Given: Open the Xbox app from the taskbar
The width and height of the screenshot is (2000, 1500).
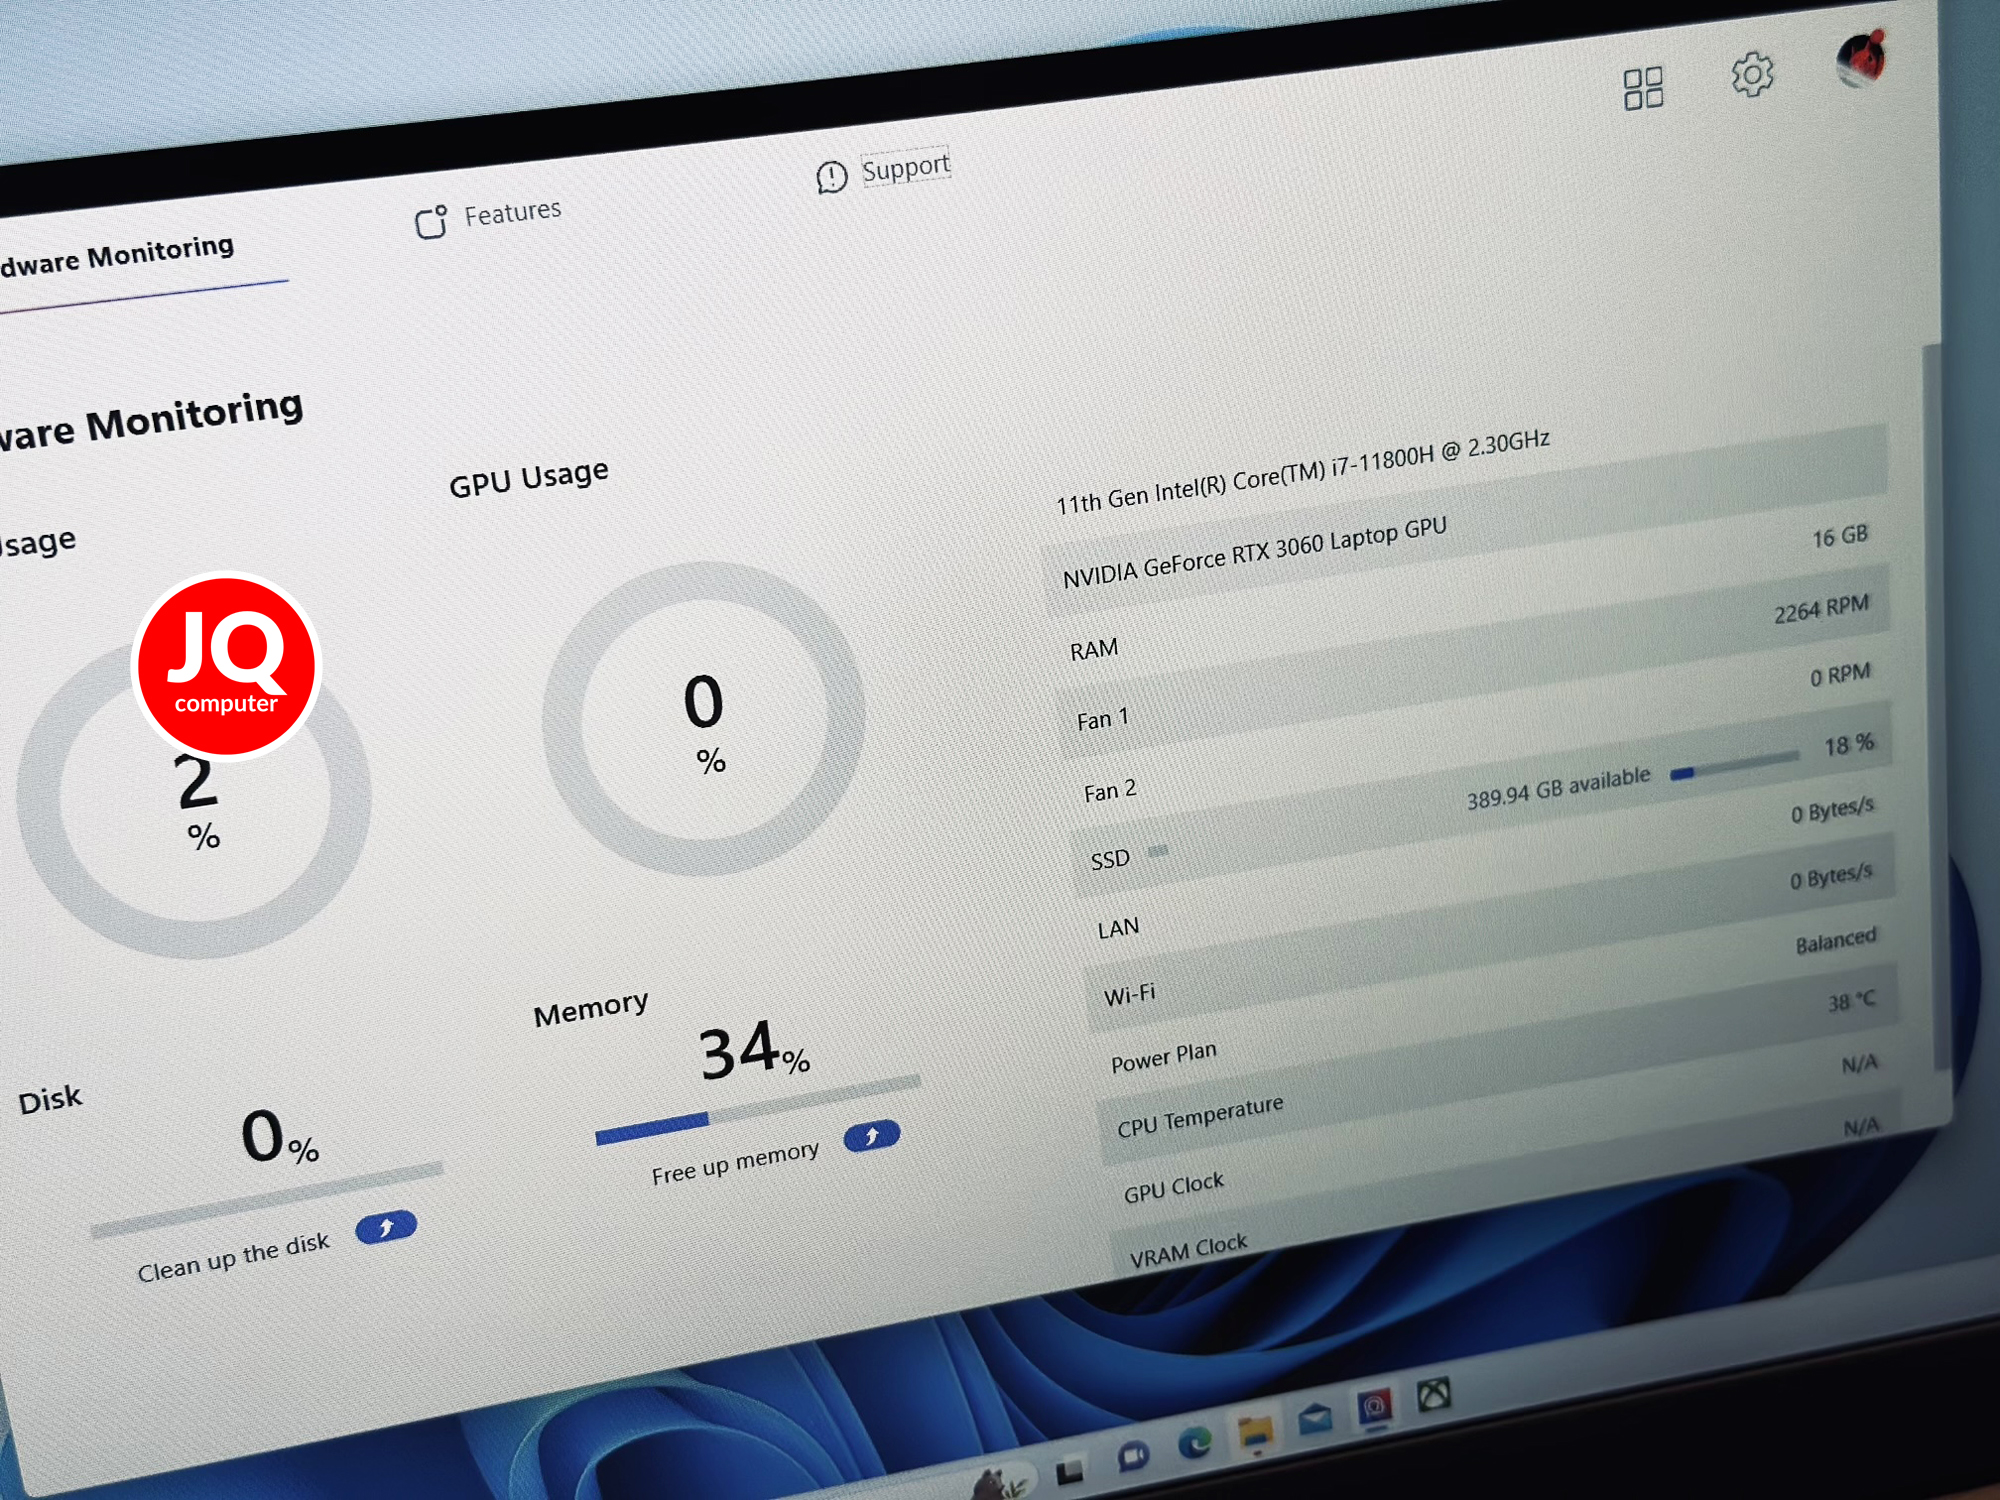Looking at the screenshot, I should click(1434, 1394).
